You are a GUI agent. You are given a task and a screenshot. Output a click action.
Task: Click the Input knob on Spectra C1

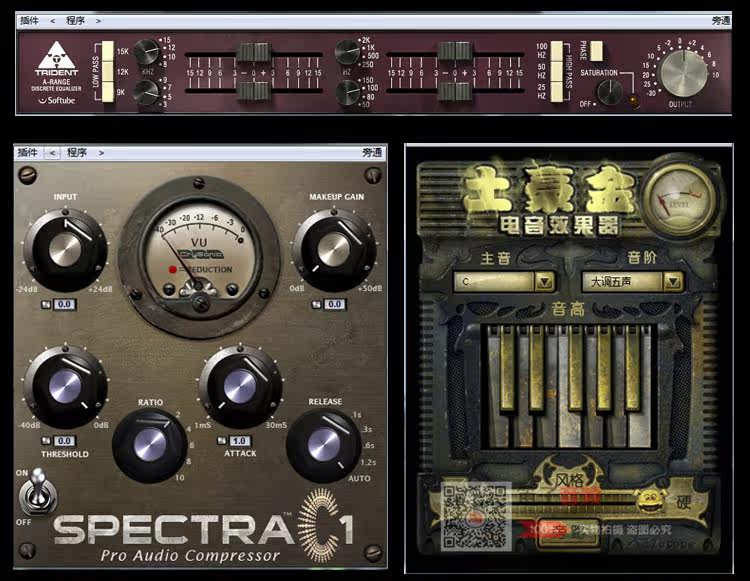(x=65, y=250)
